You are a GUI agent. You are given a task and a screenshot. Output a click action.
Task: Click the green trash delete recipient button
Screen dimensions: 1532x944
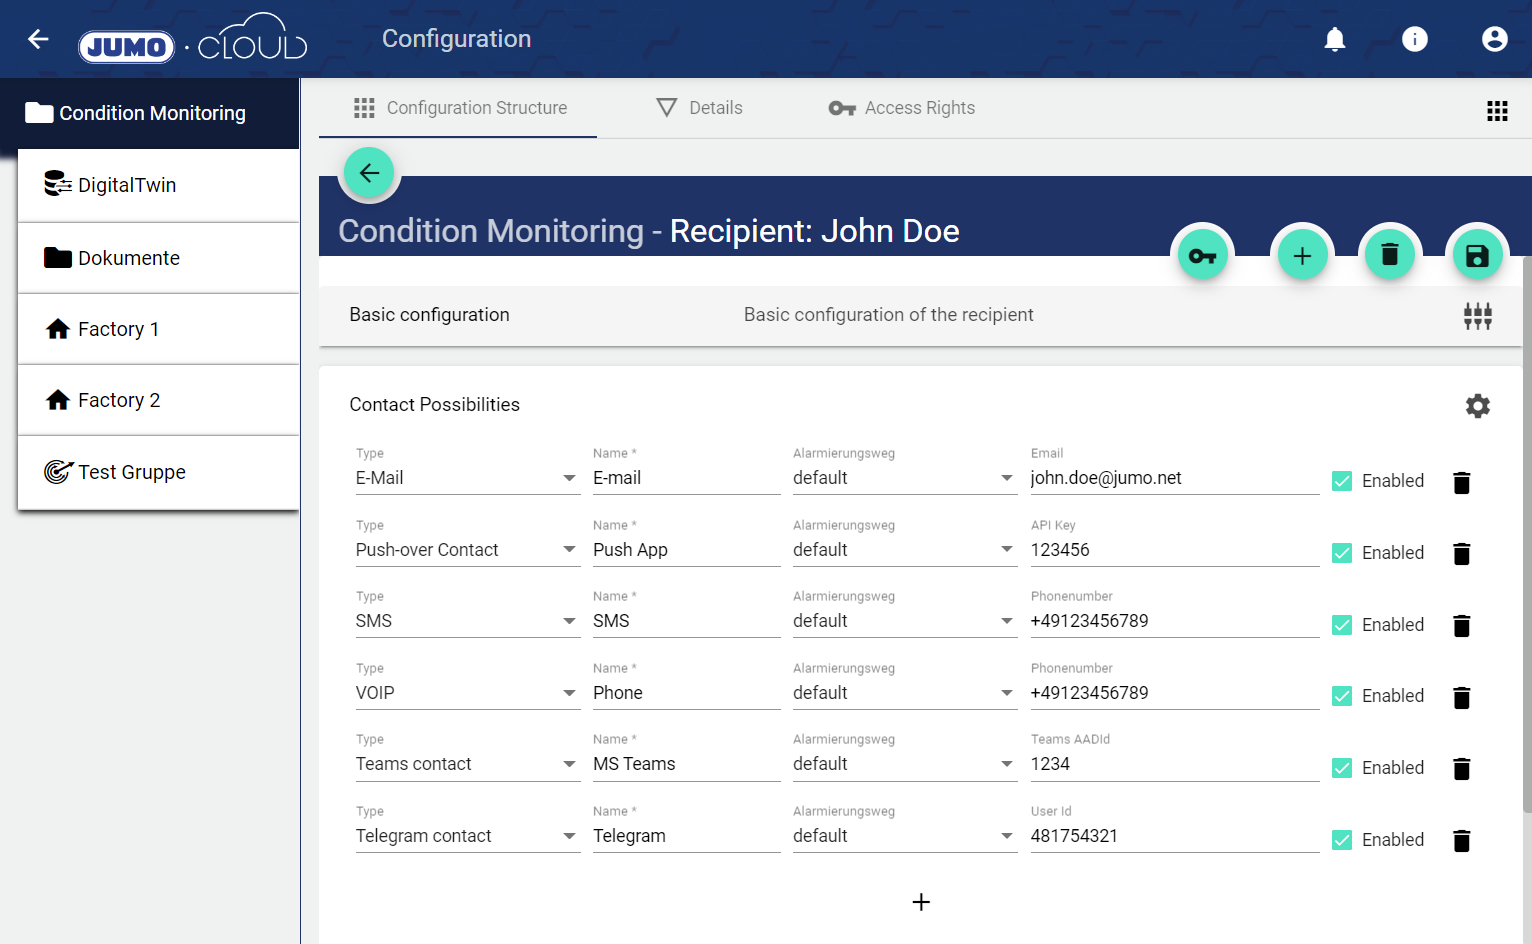tap(1389, 255)
